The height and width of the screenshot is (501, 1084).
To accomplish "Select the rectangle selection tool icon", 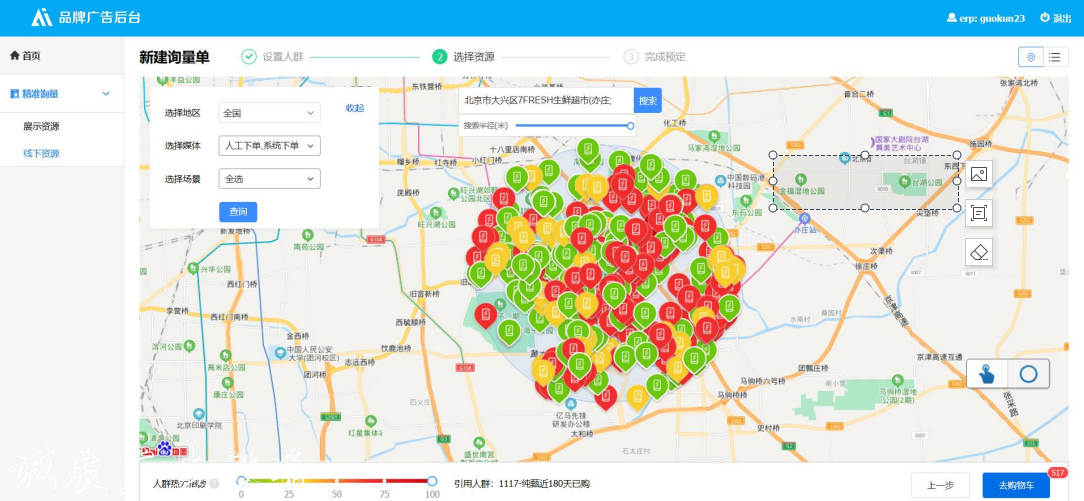I will tap(979, 213).
